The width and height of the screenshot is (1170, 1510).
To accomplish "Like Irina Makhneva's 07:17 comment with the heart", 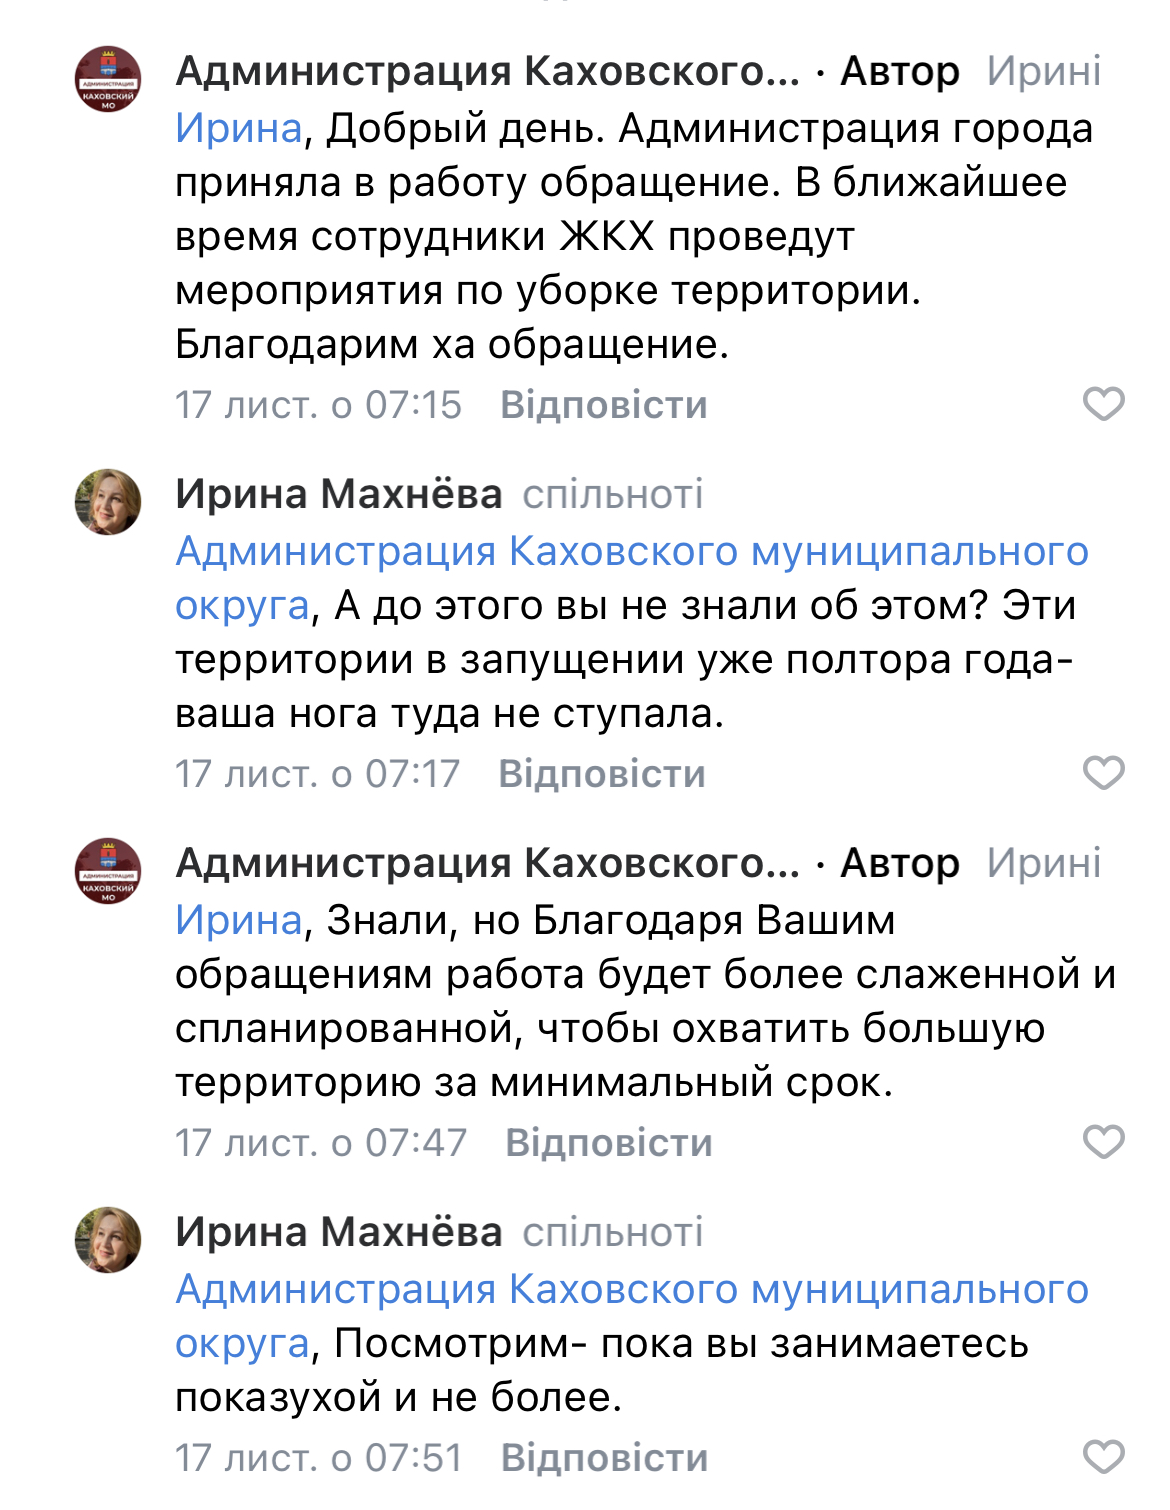I will [x=1104, y=773].
